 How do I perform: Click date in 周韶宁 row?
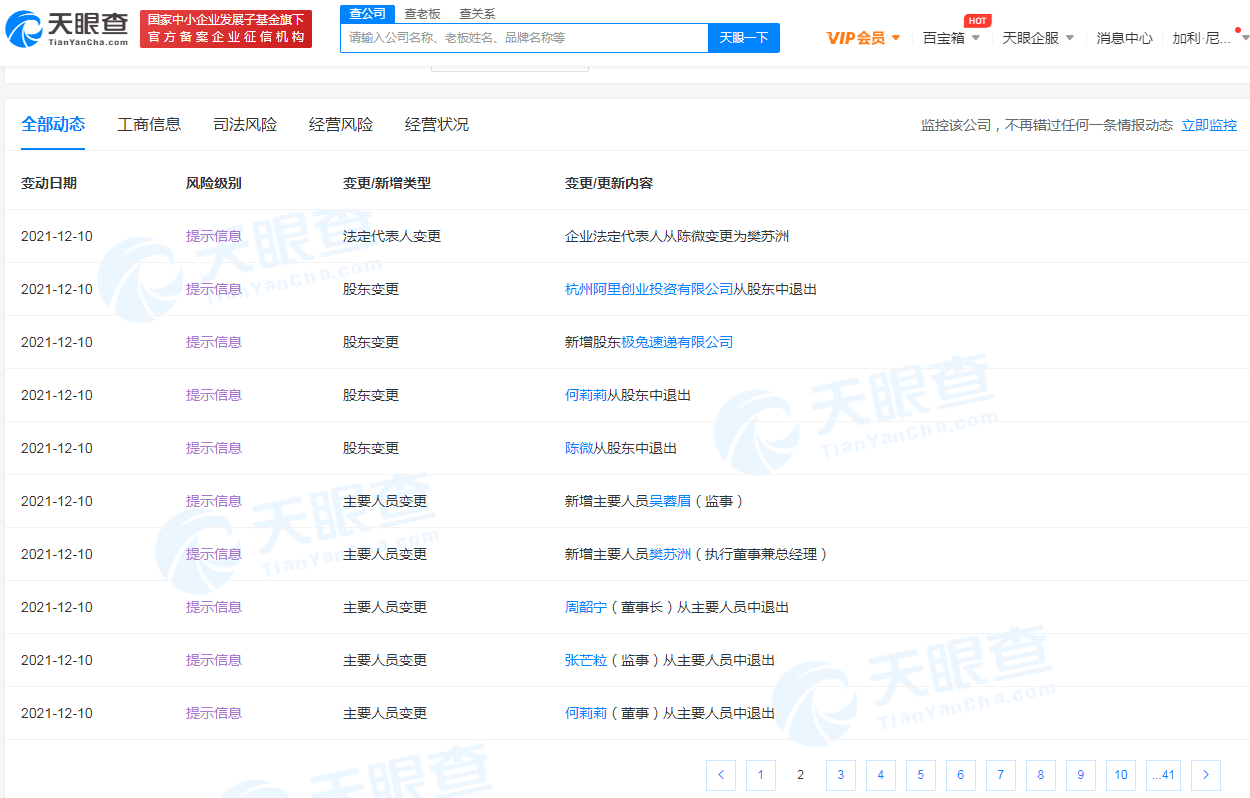(57, 607)
